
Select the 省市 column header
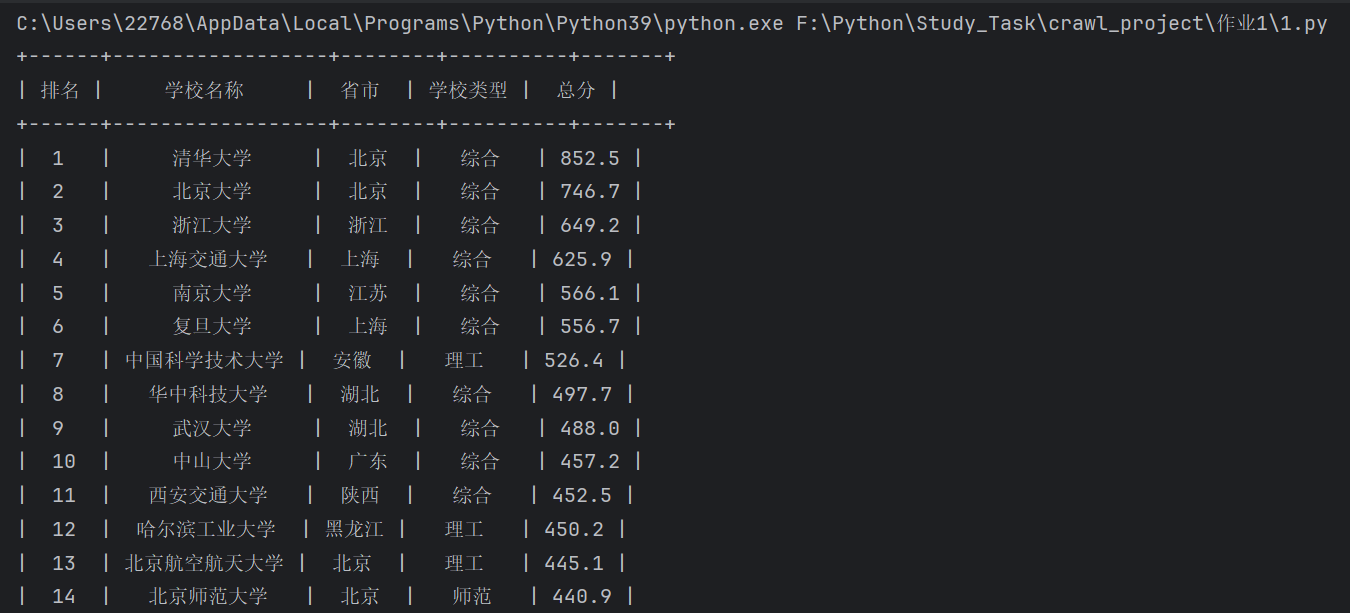pos(360,90)
